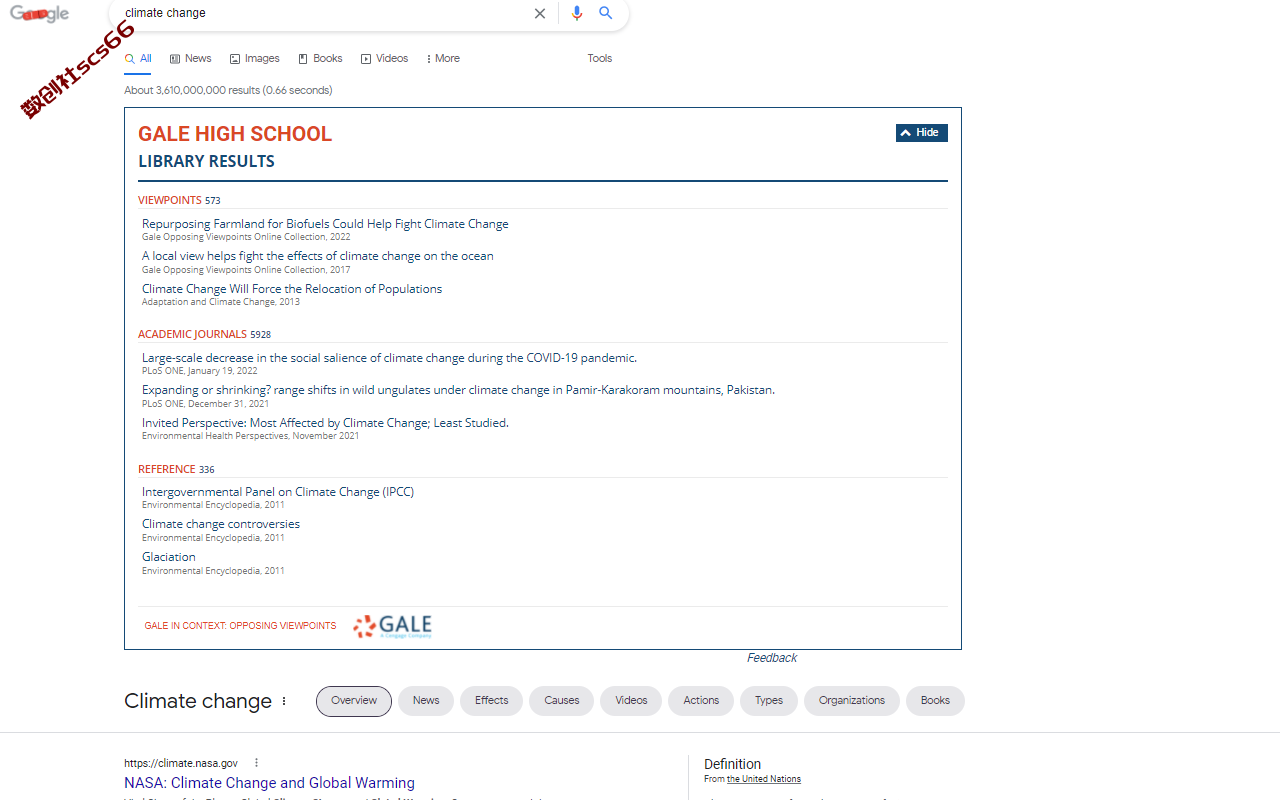Select the Videos topic chip
Viewport: 1280px width, 800px height.
click(x=631, y=701)
